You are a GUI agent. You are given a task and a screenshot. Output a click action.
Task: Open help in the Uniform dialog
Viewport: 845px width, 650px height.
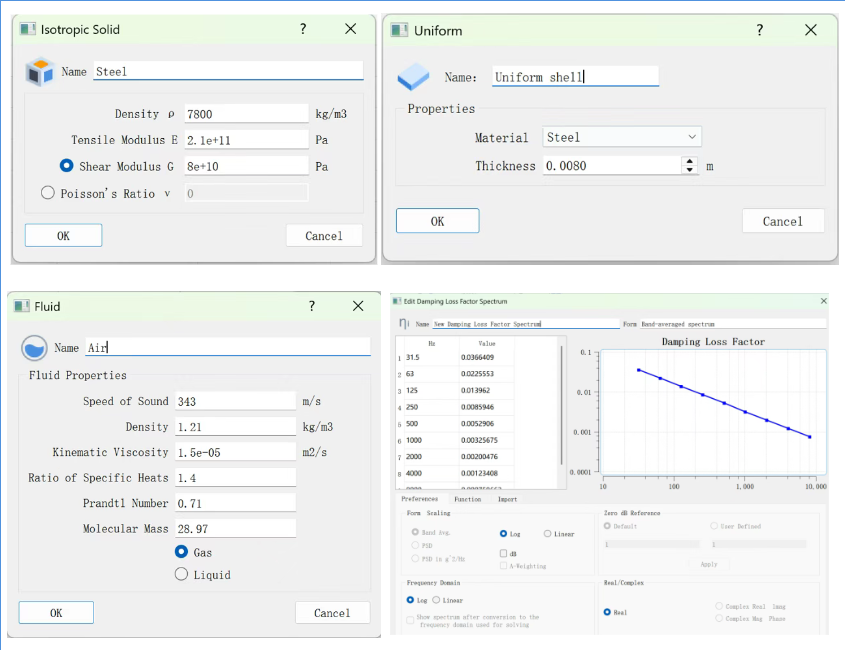pyautogui.click(x=759, y=30)
